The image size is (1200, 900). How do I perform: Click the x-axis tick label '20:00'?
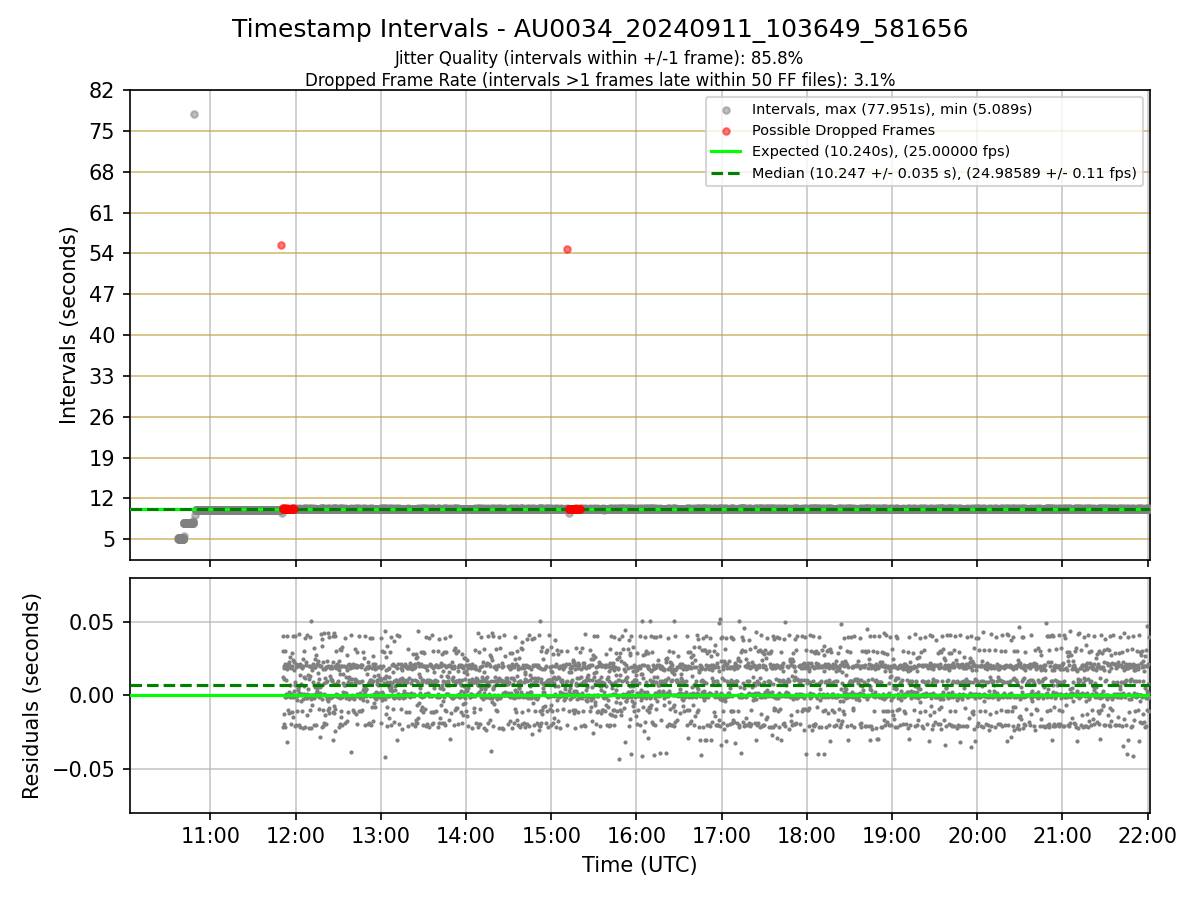pos(977,835)
